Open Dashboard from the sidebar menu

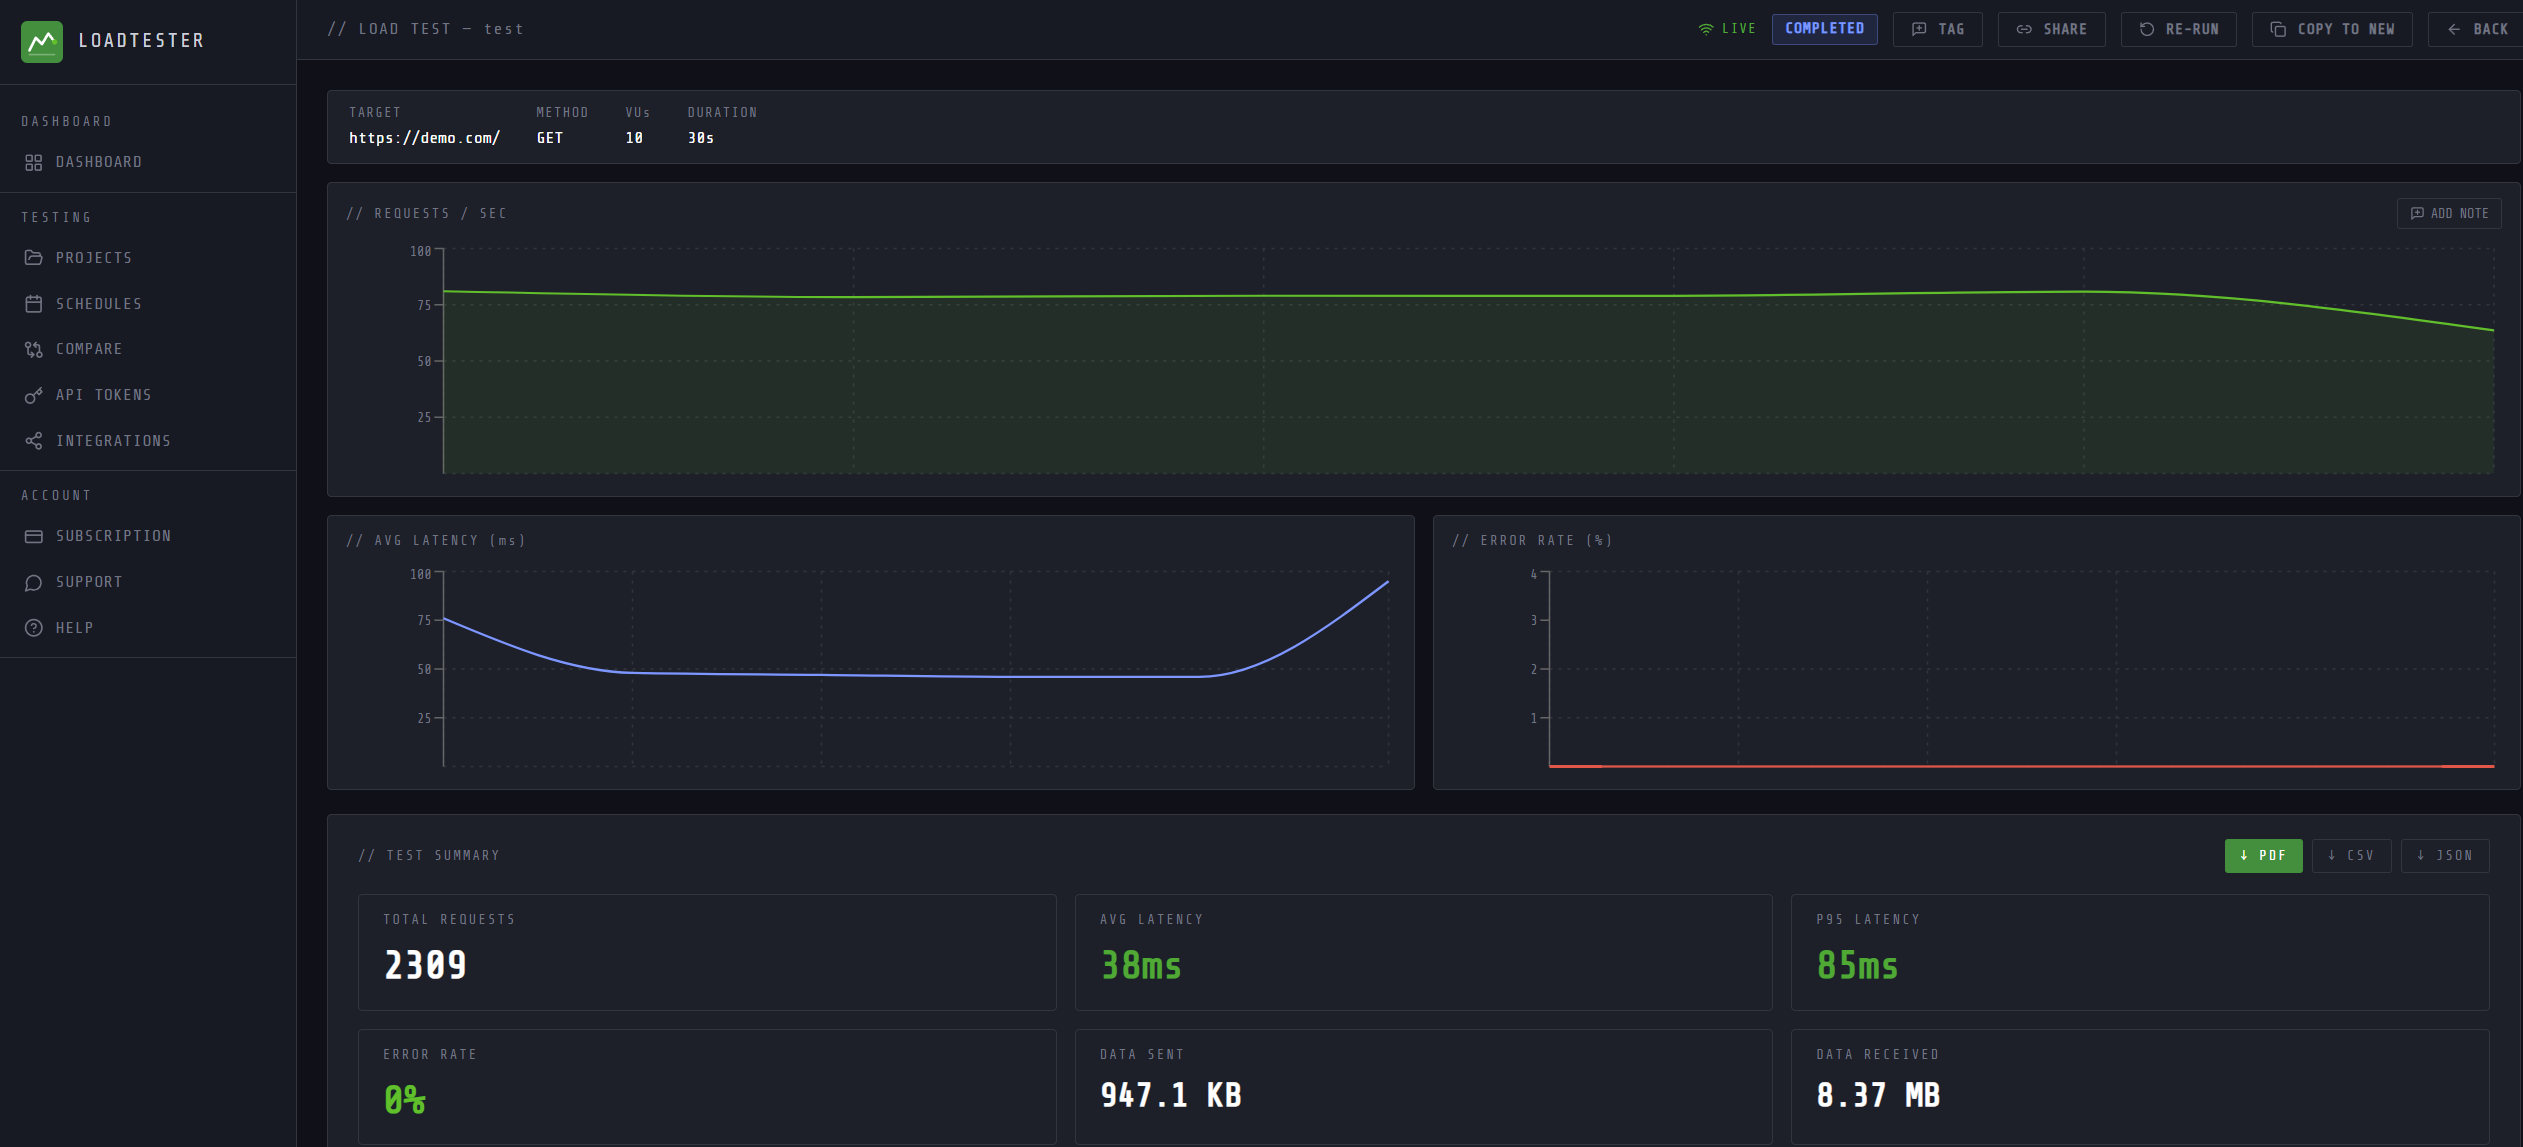coord(99,161)
